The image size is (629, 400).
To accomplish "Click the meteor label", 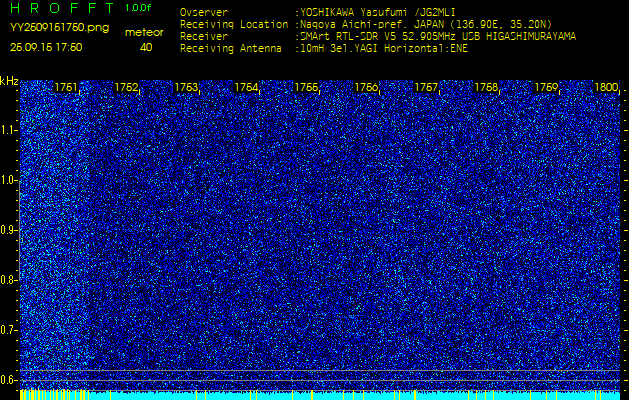I will pyautogui.click(x=144, y=33).
